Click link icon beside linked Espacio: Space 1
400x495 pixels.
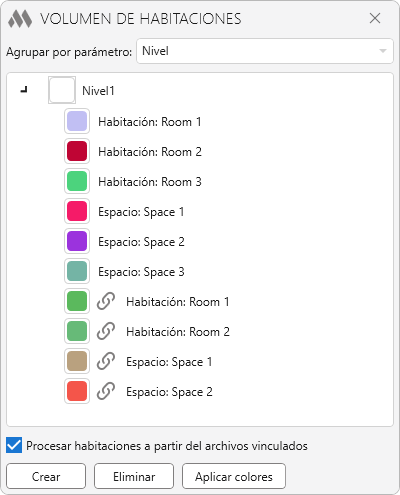click(x=106, y=361)
